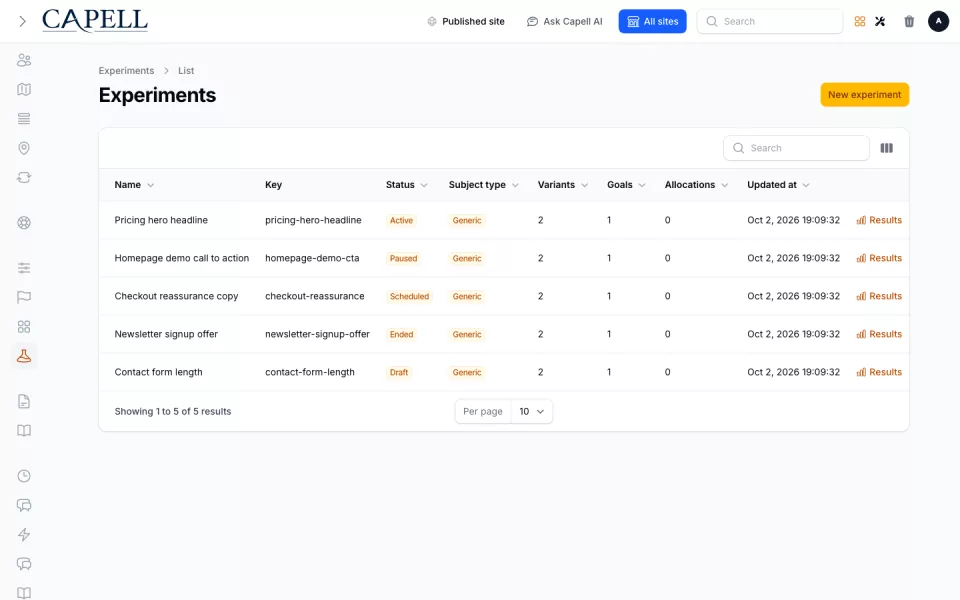Sort by the Variants column

(x=563, y=185)
